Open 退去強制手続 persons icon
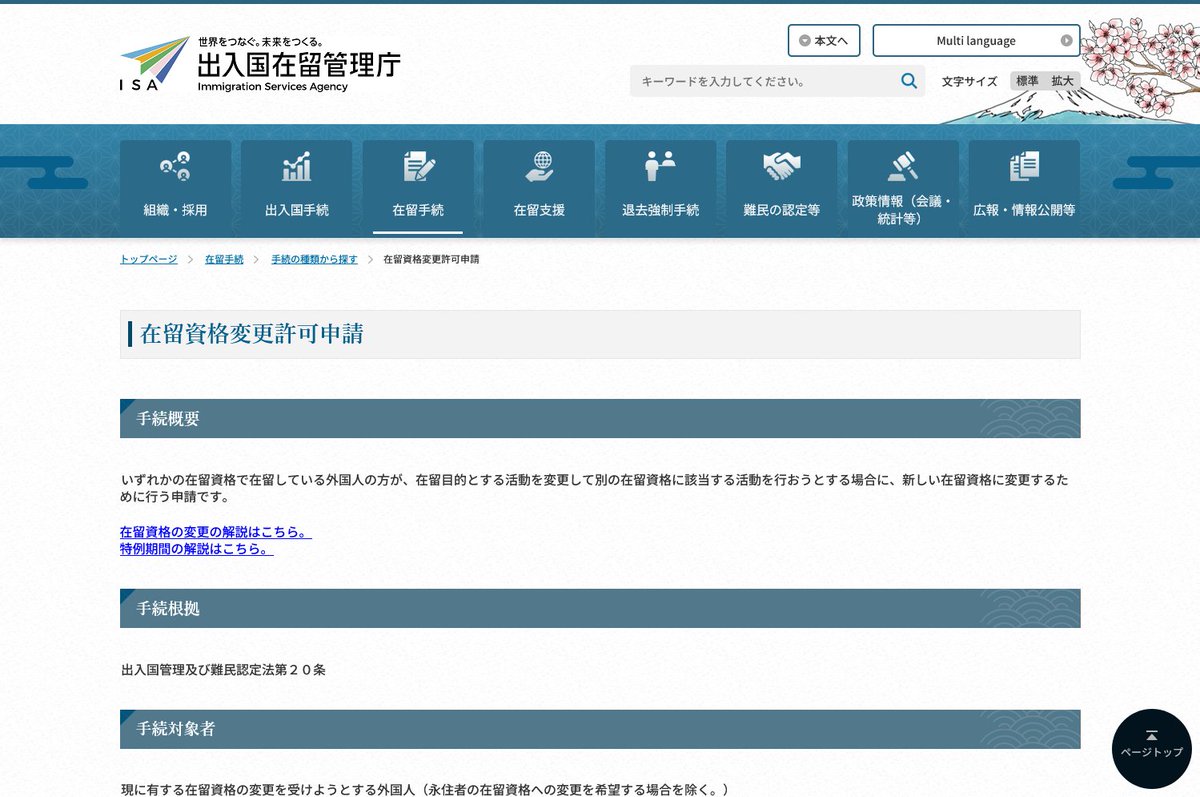 [x=660, y=167]
